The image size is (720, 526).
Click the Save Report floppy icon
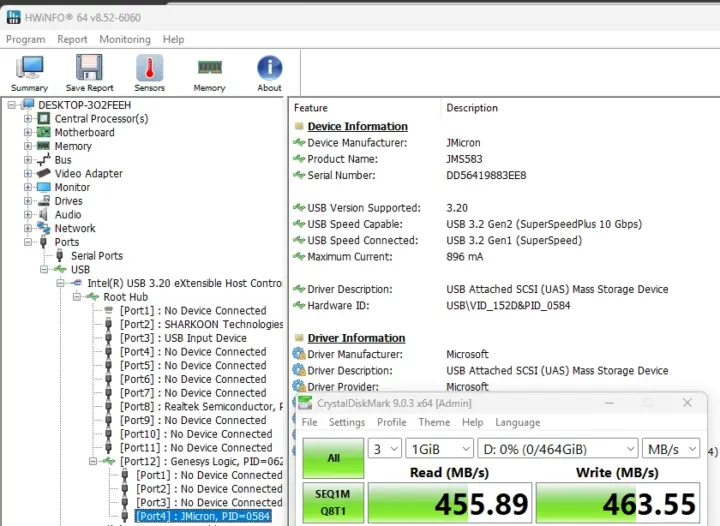[89, 67]
